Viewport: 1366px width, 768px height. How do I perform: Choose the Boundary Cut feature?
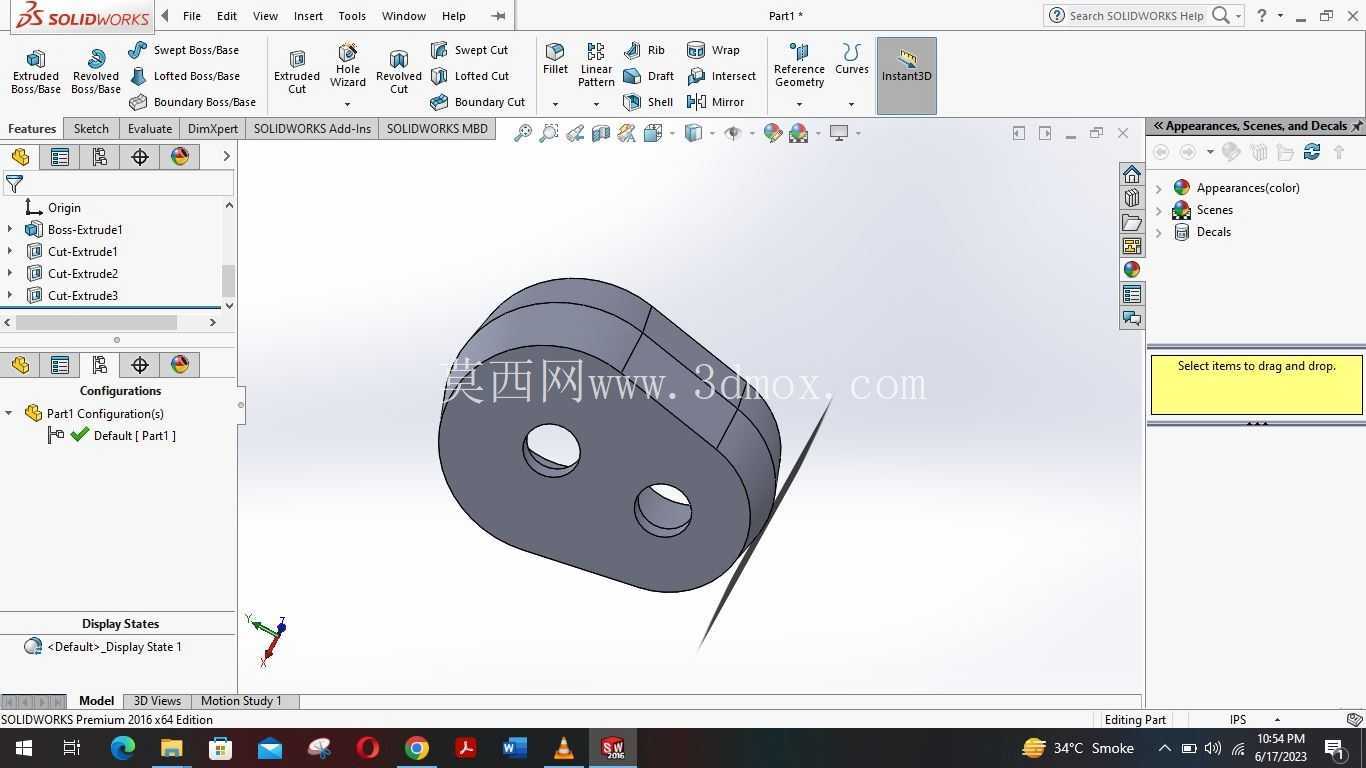pyautogui.click(x=477, y=102)
